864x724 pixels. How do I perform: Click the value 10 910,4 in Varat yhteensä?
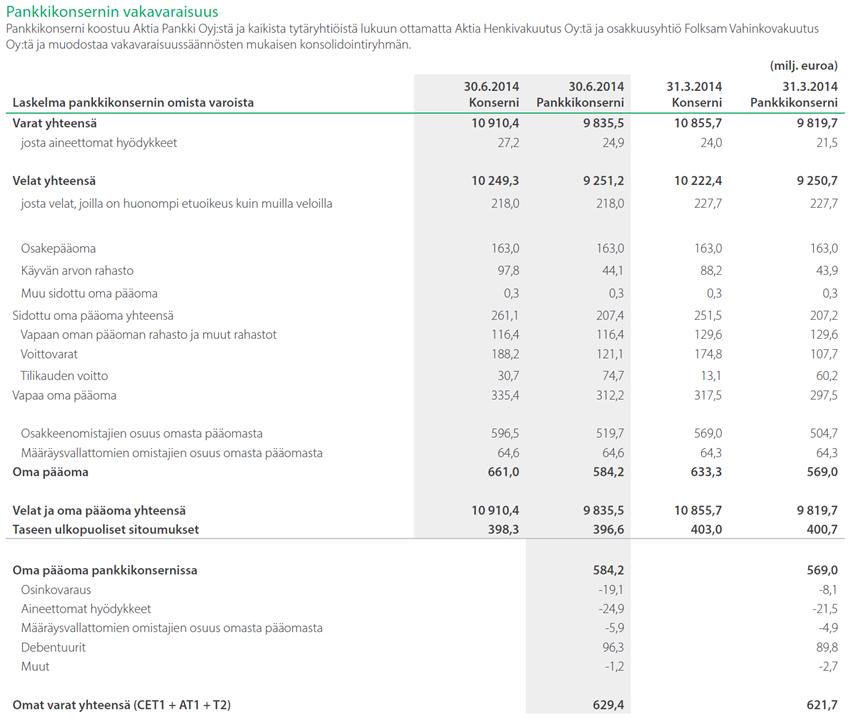(x=495, y=123)
